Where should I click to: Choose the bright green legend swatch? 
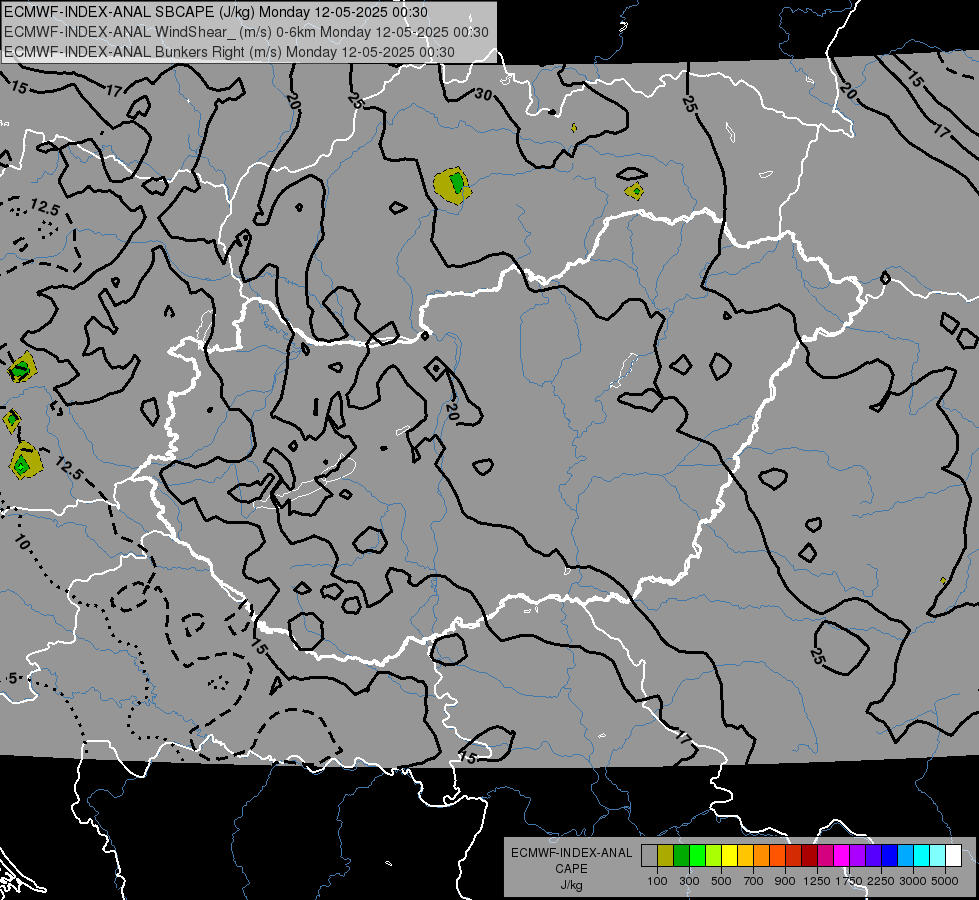[697, 856]
